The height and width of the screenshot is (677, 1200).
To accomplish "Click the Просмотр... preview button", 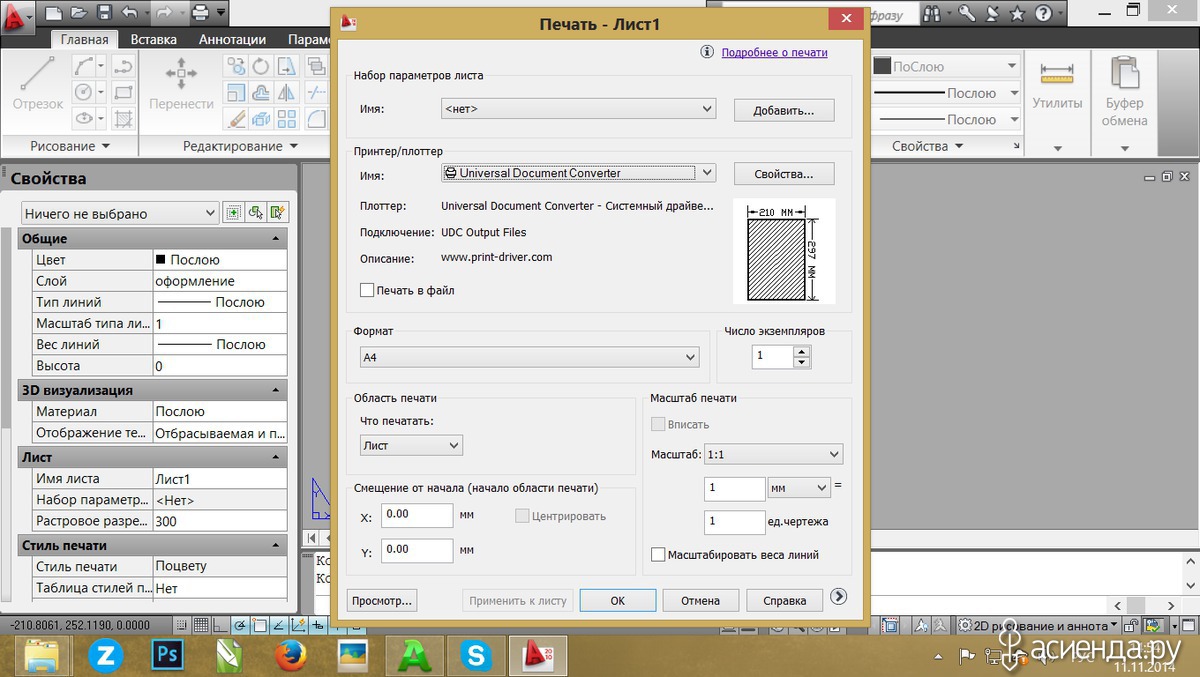I will pos(381,601).
